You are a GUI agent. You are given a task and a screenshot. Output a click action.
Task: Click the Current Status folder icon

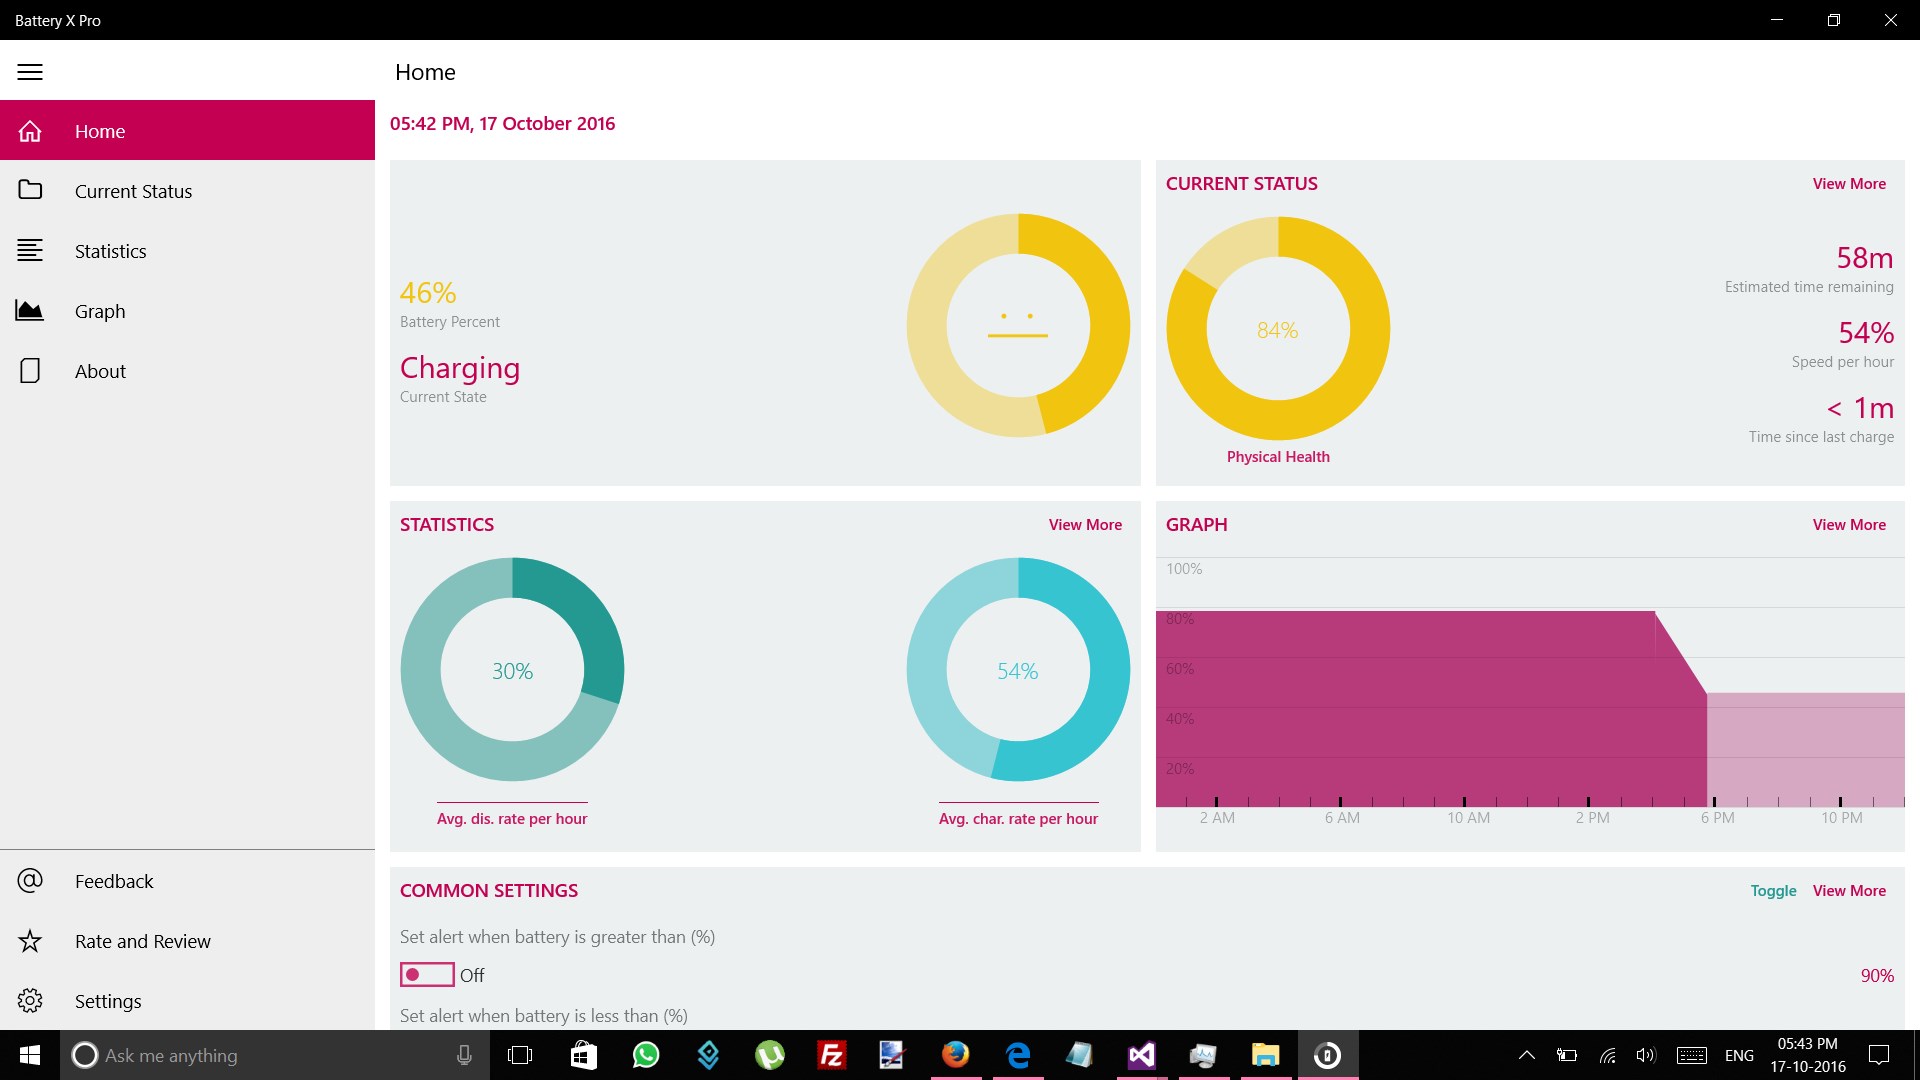point(30,190)
